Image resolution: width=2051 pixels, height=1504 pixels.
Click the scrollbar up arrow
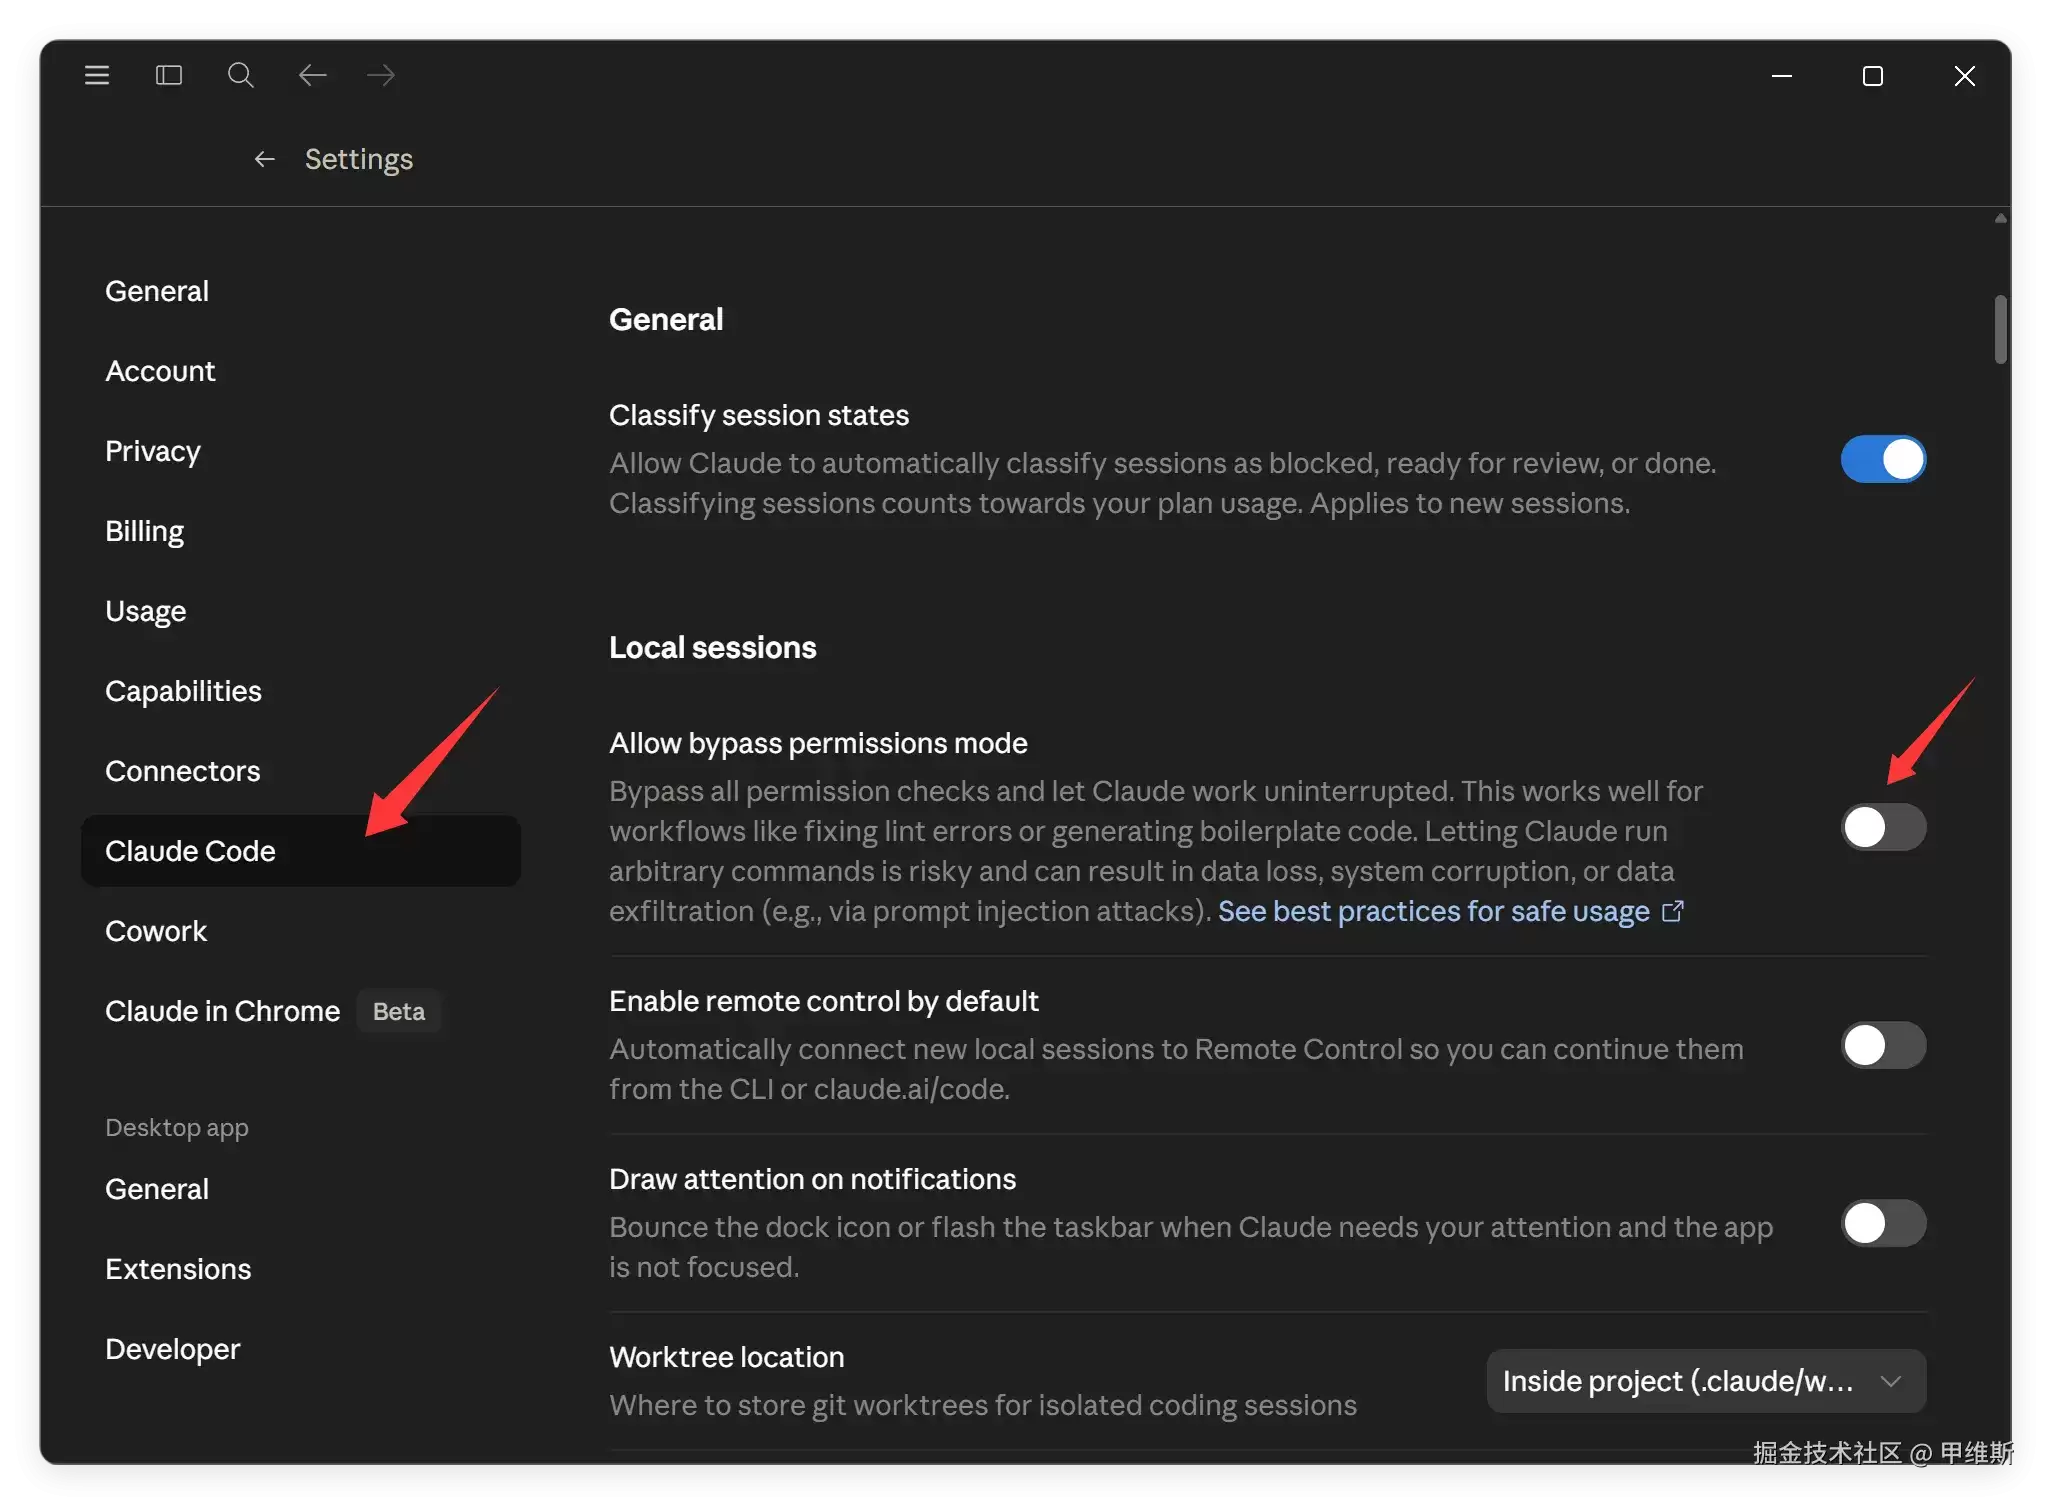coord(2001,218)
